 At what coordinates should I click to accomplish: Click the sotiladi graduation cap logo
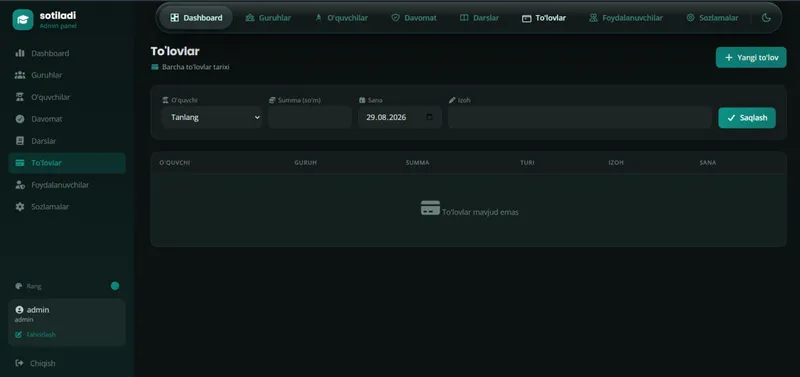[x=23, y=20]
